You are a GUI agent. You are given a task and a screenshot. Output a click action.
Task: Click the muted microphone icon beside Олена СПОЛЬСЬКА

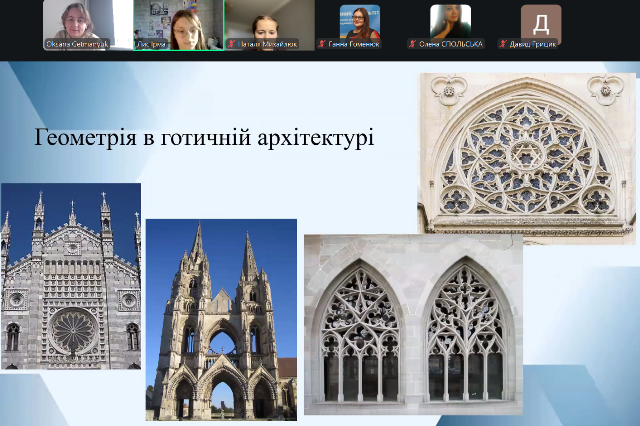(413, 44)
